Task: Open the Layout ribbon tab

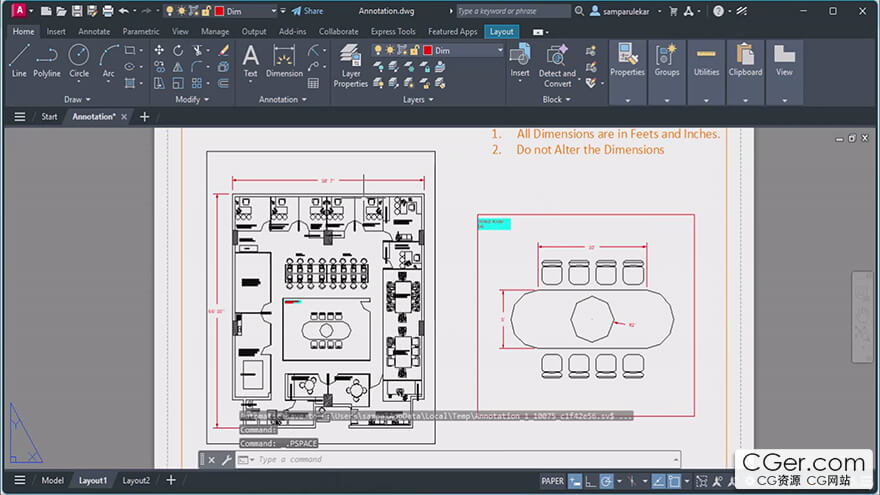Action: 501,31
